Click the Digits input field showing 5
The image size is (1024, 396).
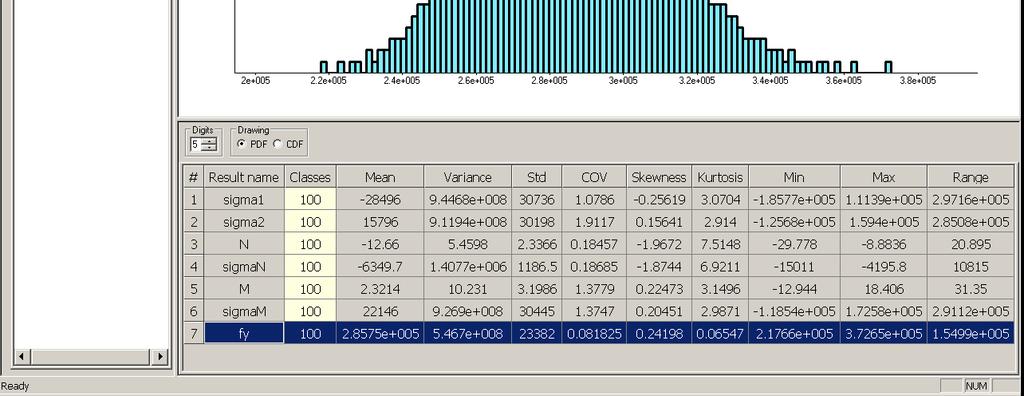[x=195, y=145]
